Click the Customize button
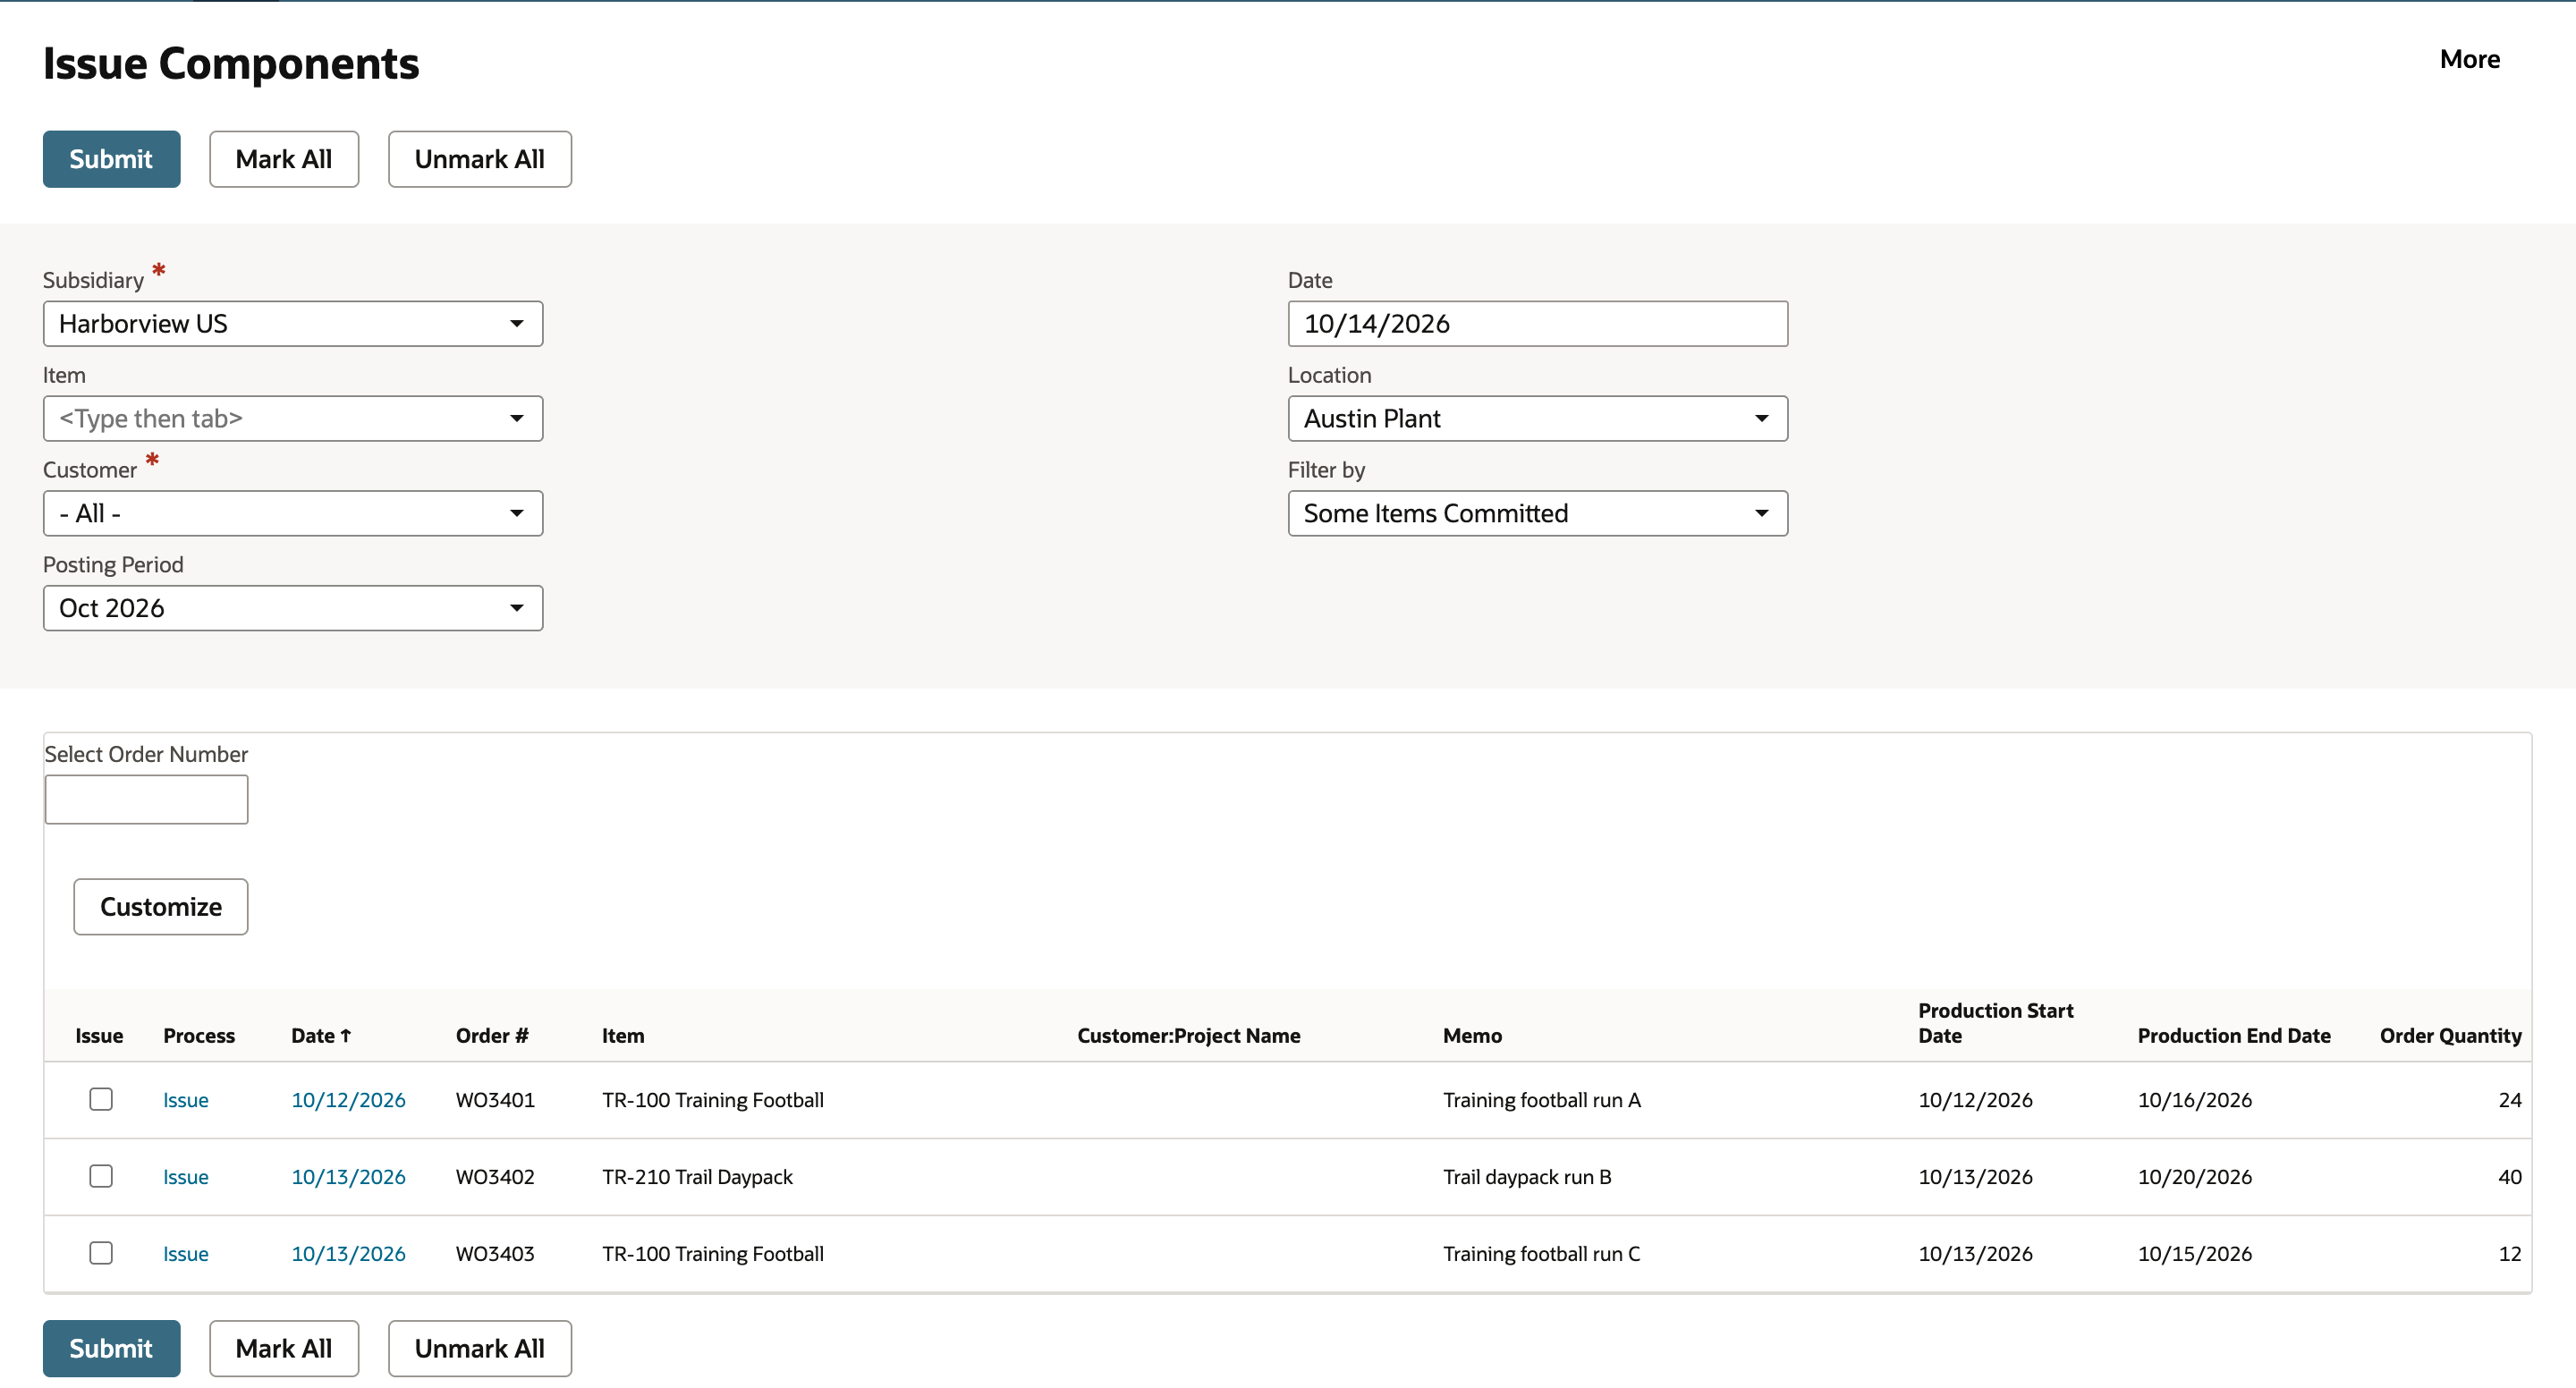This screenshot has width=2576, height=1388. click(161, 907)
